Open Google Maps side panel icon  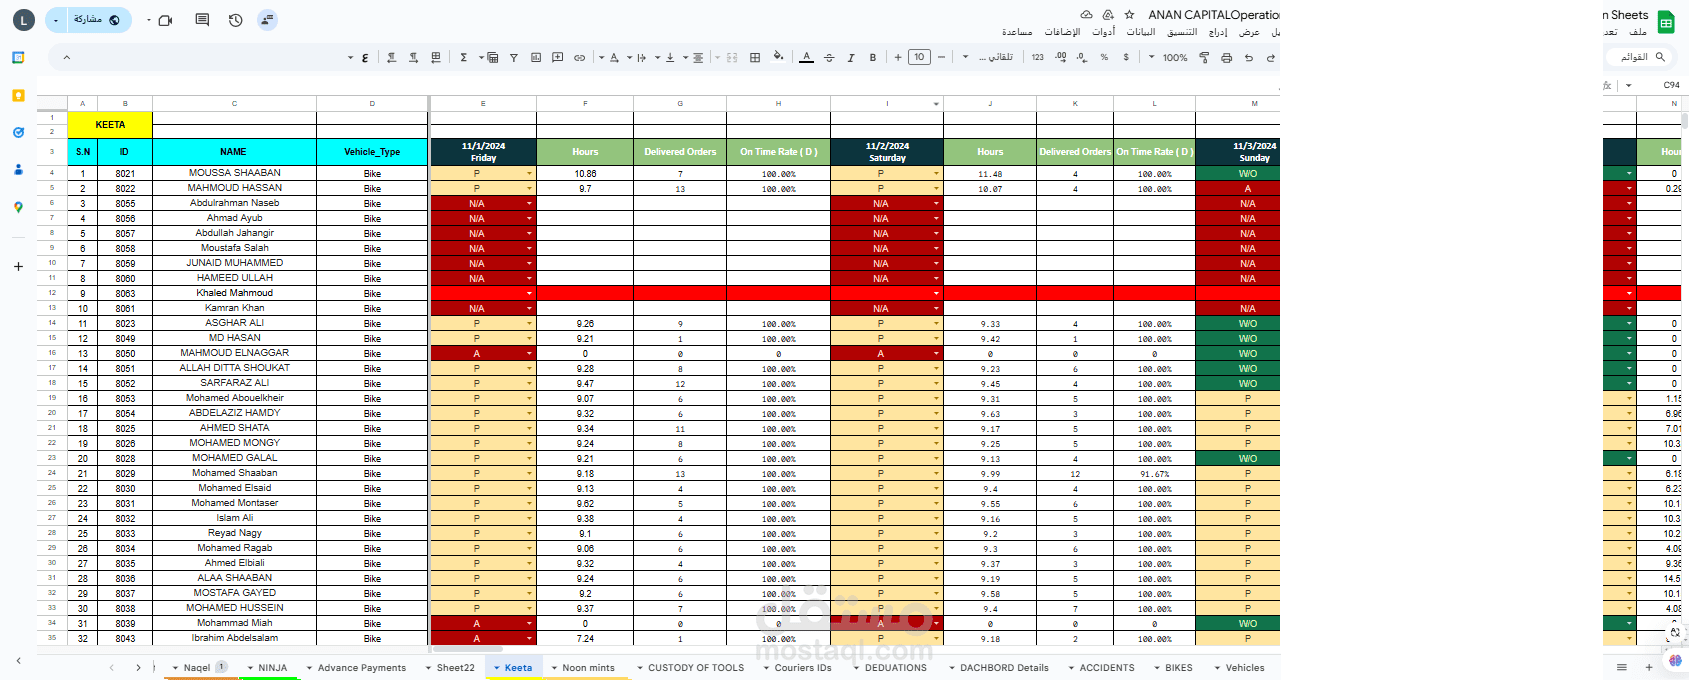click(x=18, y=207)
